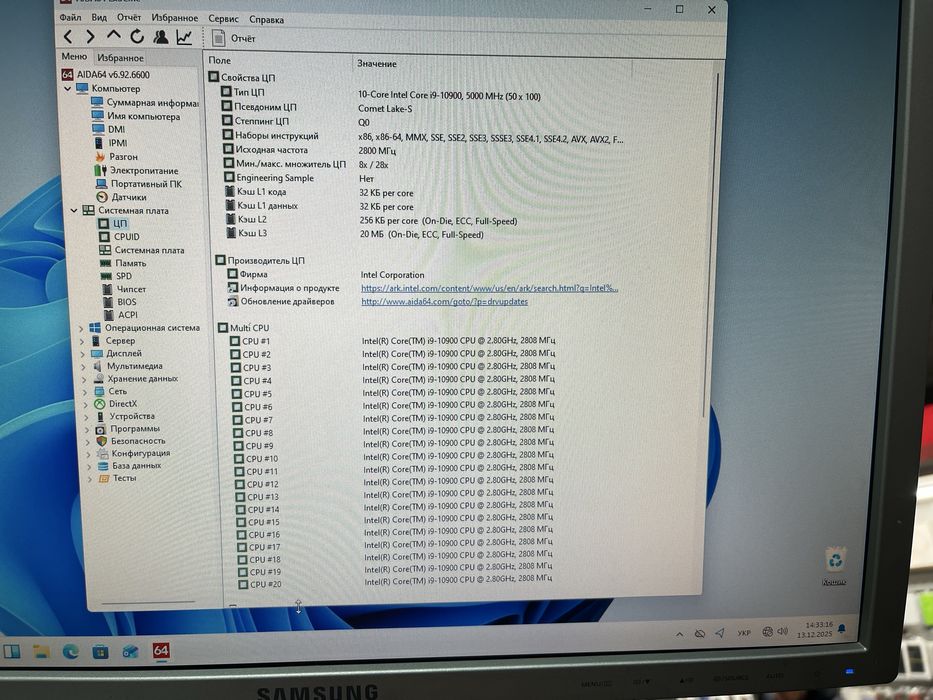The width and height of the screenshot is (933, 700).
Task: Select the ACPI tree item
Action: [120, 315]
